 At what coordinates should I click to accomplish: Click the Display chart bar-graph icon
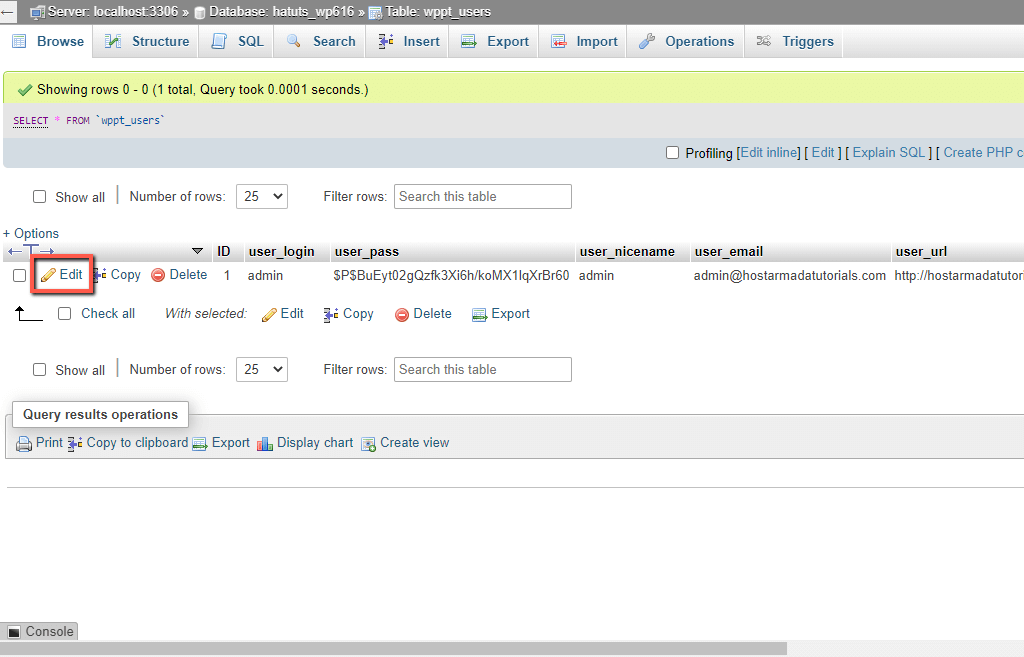[x=265, y=444]
